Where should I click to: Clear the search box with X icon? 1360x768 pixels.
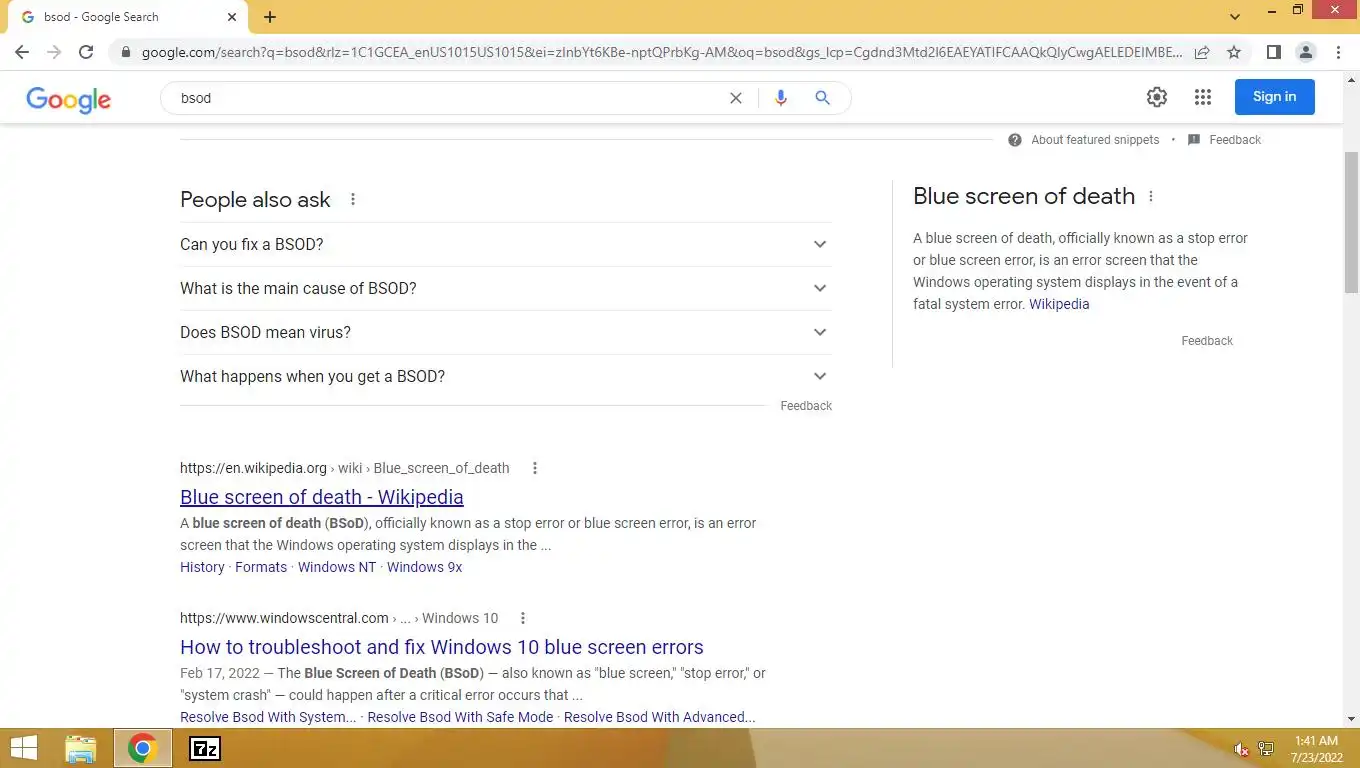(736, 98)
